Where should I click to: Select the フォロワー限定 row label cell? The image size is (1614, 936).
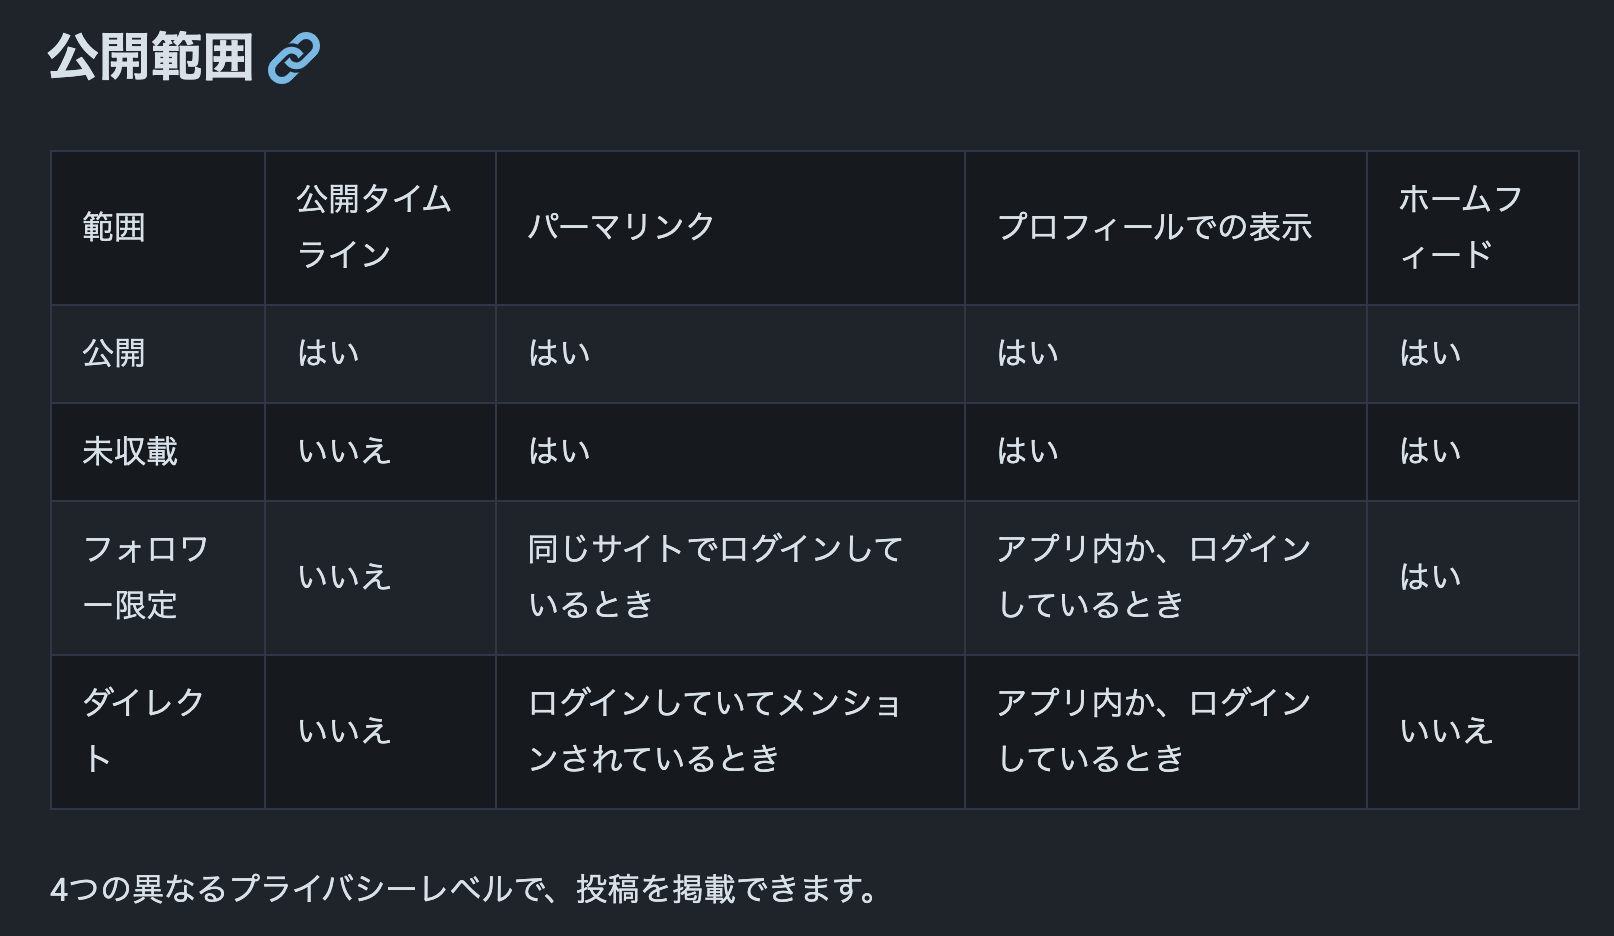pyautogui.click(x=158, y=578)
